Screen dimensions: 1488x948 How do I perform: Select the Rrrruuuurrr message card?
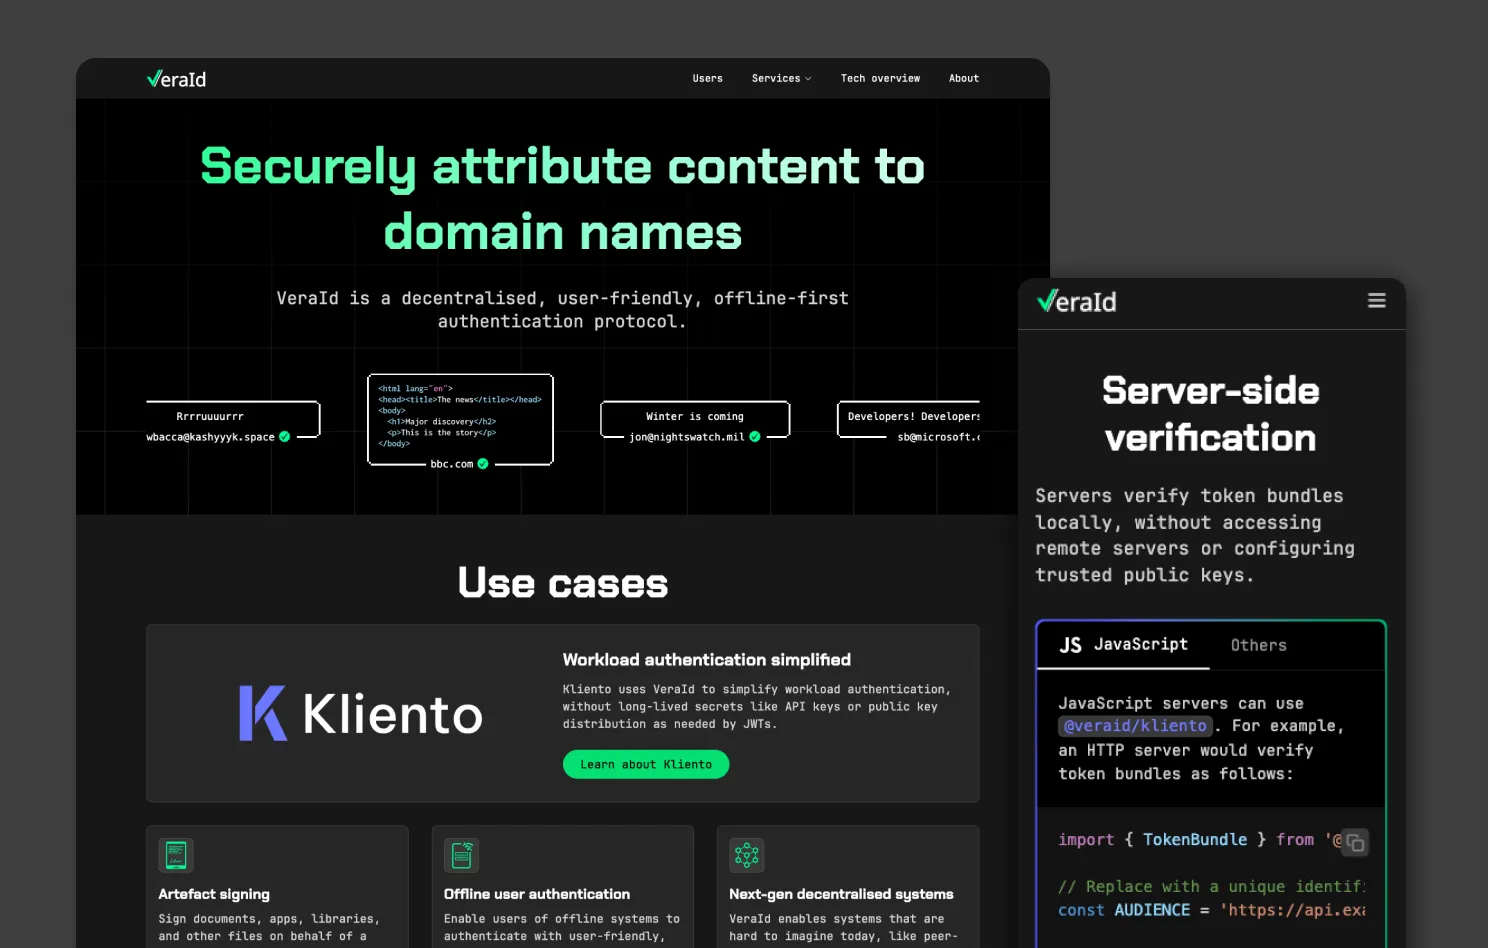(x=233, y=420)
